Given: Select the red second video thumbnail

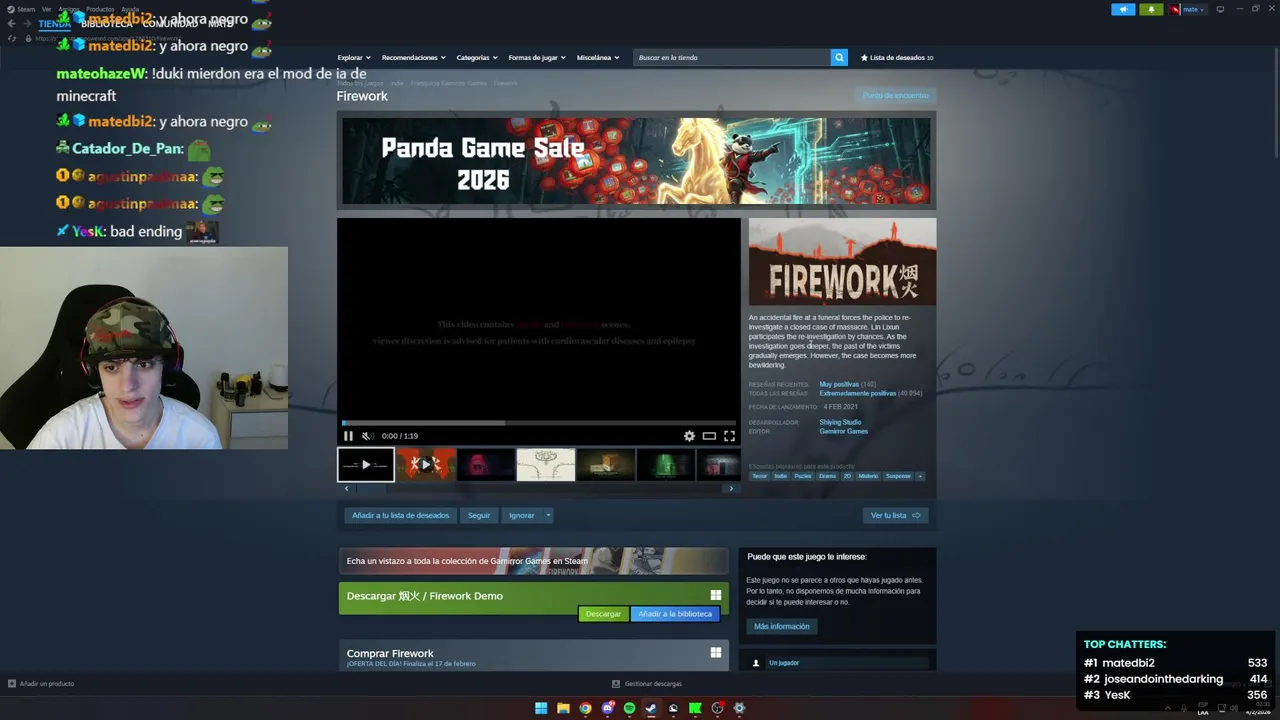Looking at the screenshot, I should [x=426, y=465].
